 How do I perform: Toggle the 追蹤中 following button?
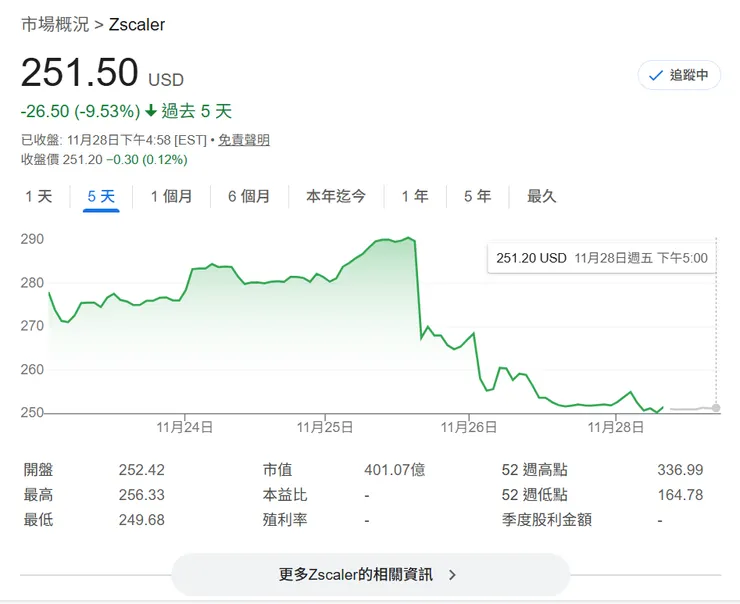tap(679, 75)
